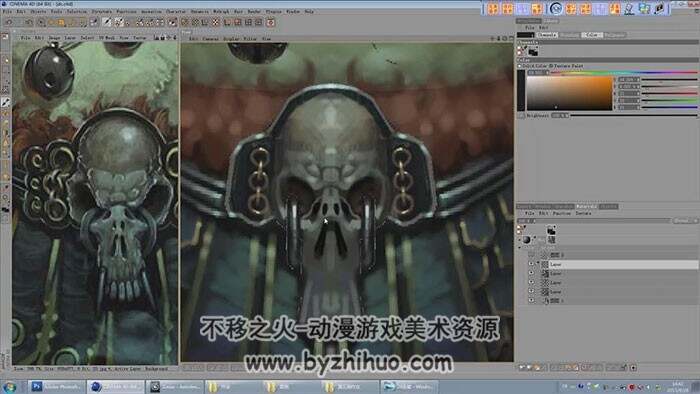Open the Plugins menu
Viewport: 700px width, 394px height.
[x=274, y=12]
